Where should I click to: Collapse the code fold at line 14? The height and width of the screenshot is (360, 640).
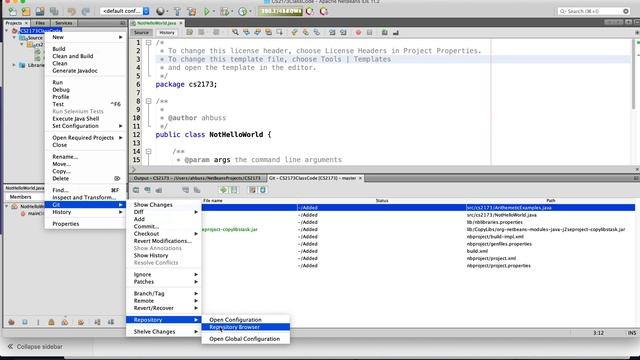[x=149, y=151]
